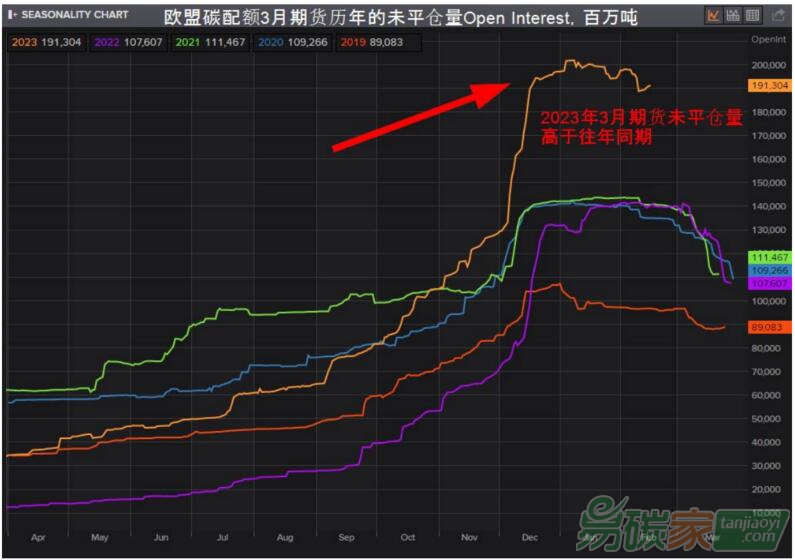Click the Apr label on time axis

click(38, 537)
